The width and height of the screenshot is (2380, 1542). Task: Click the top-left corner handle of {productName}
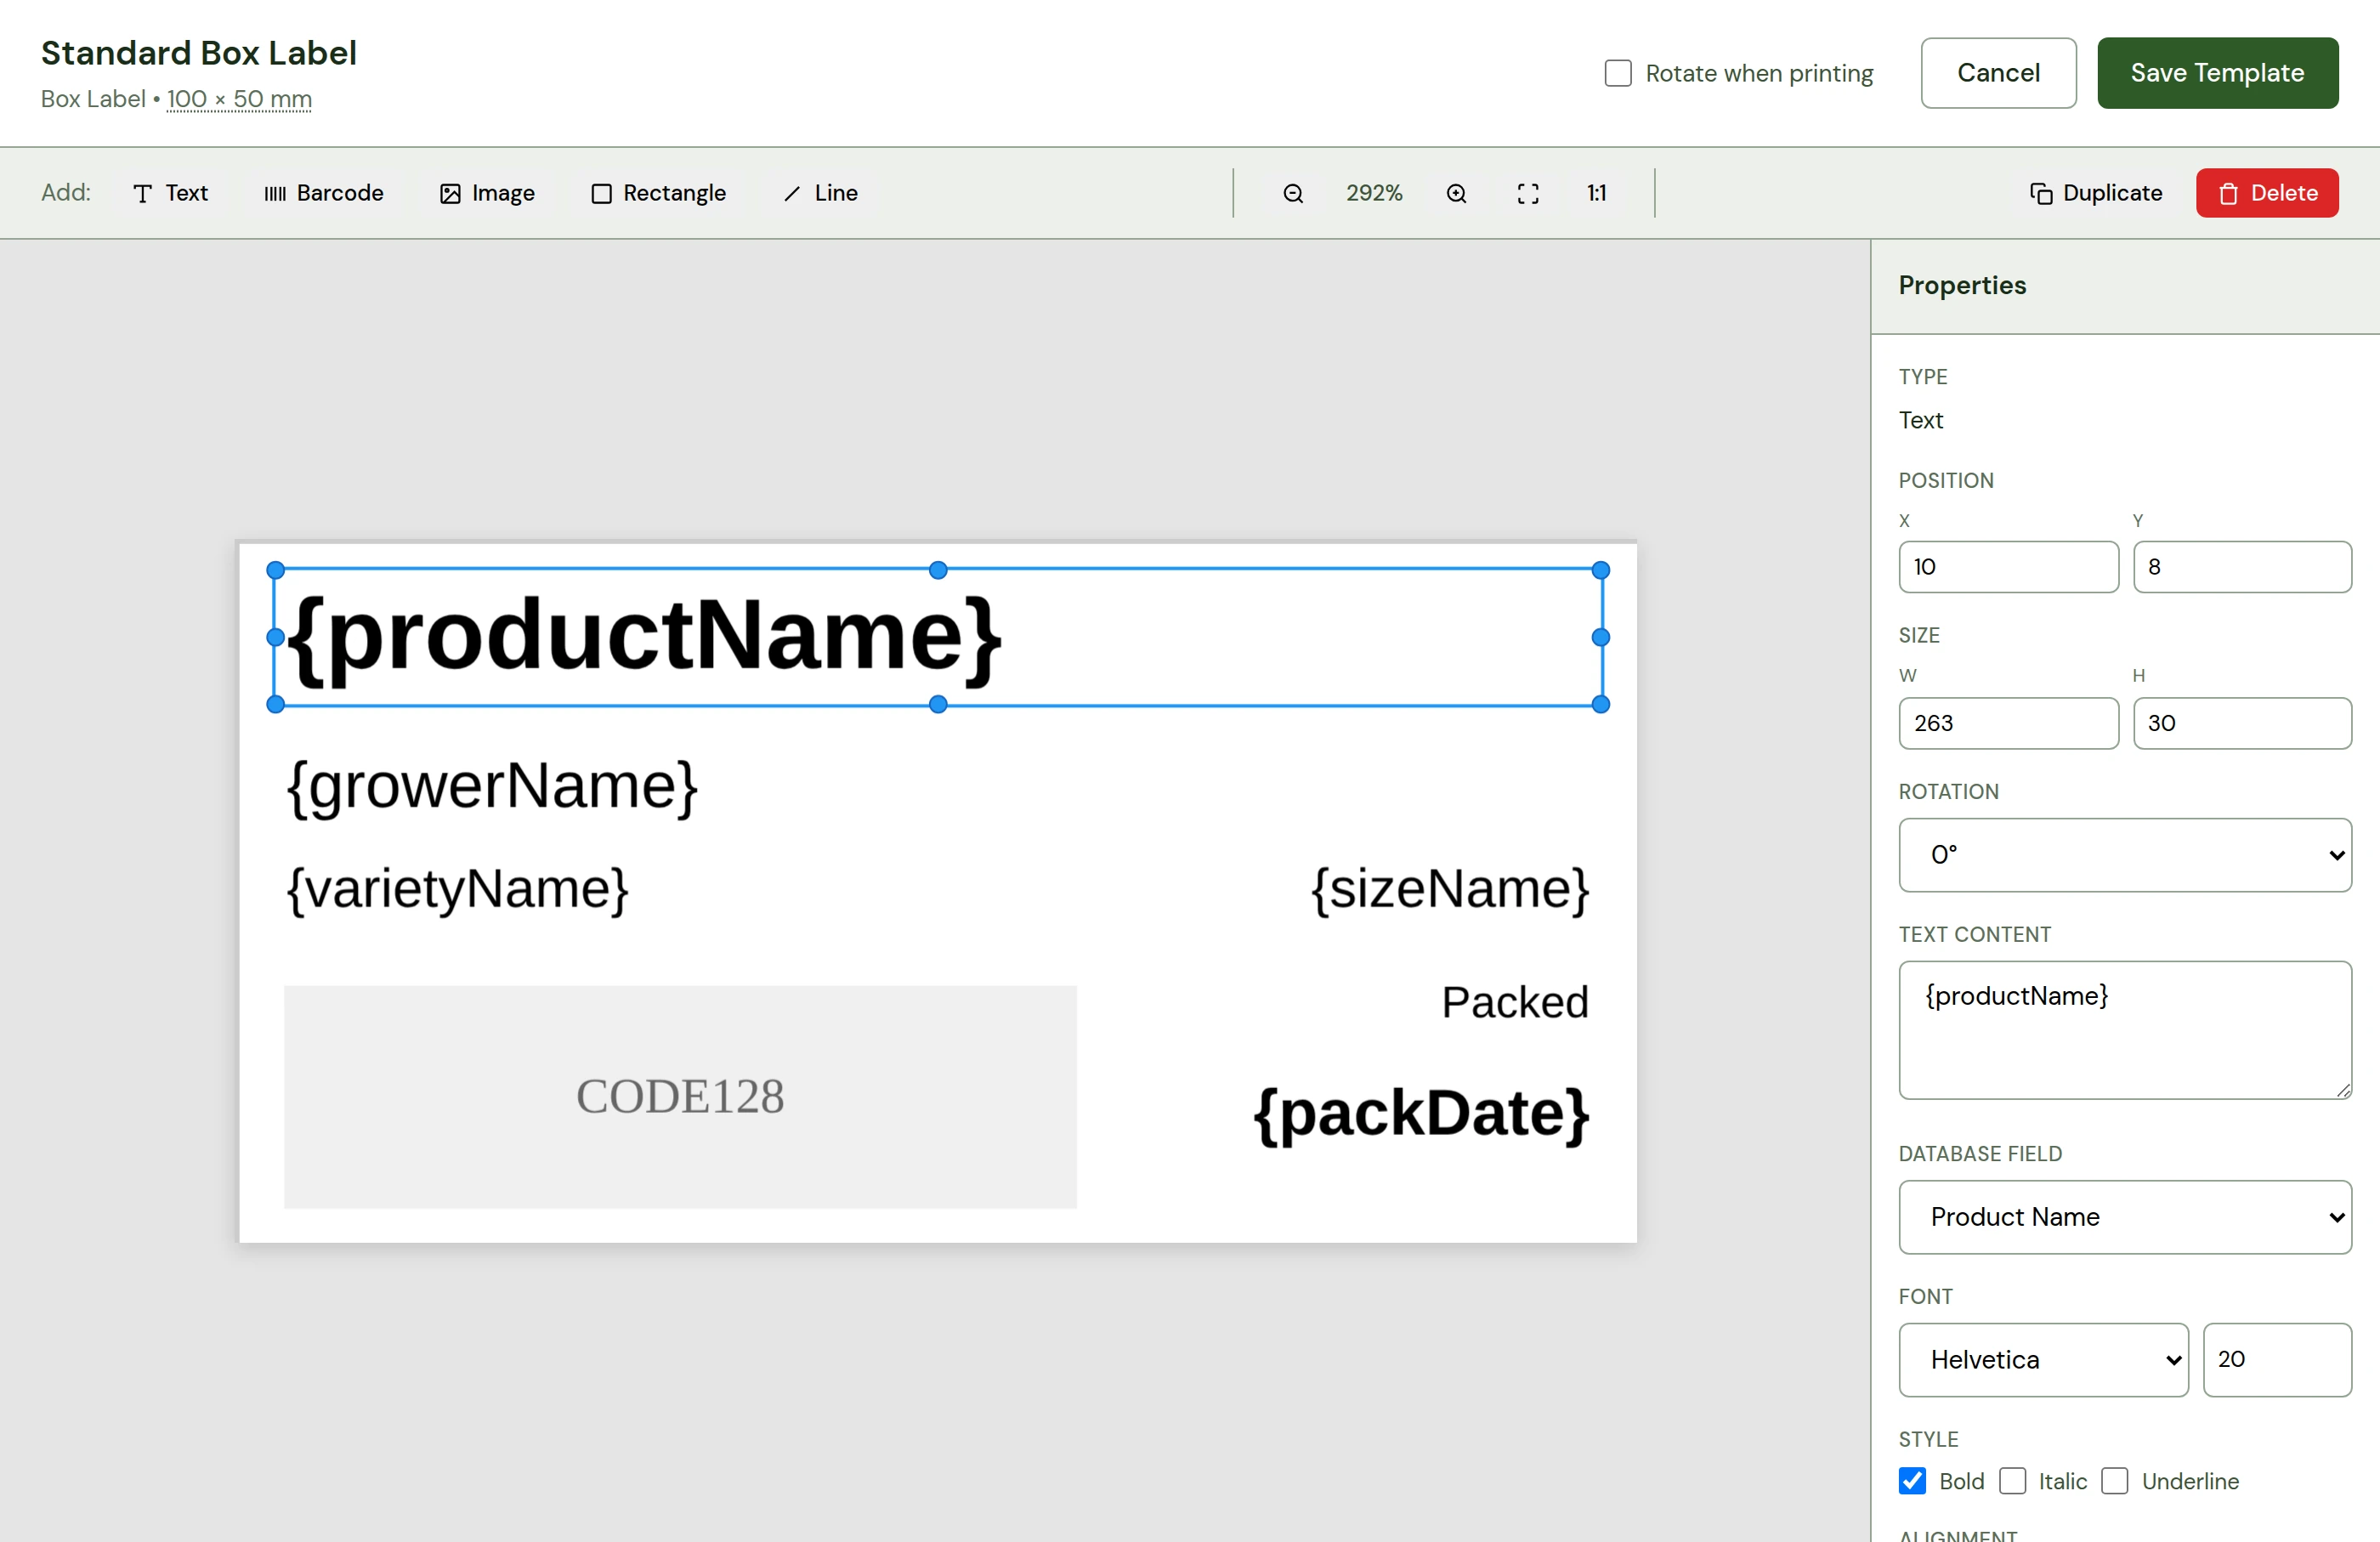click(276, 570)
